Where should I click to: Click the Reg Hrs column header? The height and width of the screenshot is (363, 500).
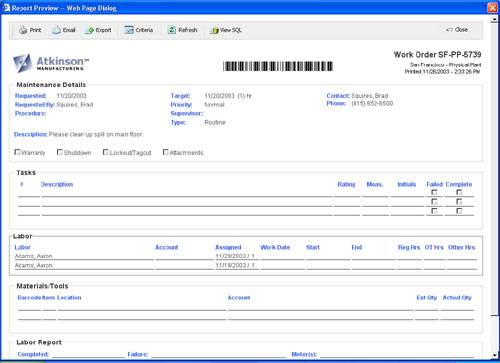[x=409, y=247]
